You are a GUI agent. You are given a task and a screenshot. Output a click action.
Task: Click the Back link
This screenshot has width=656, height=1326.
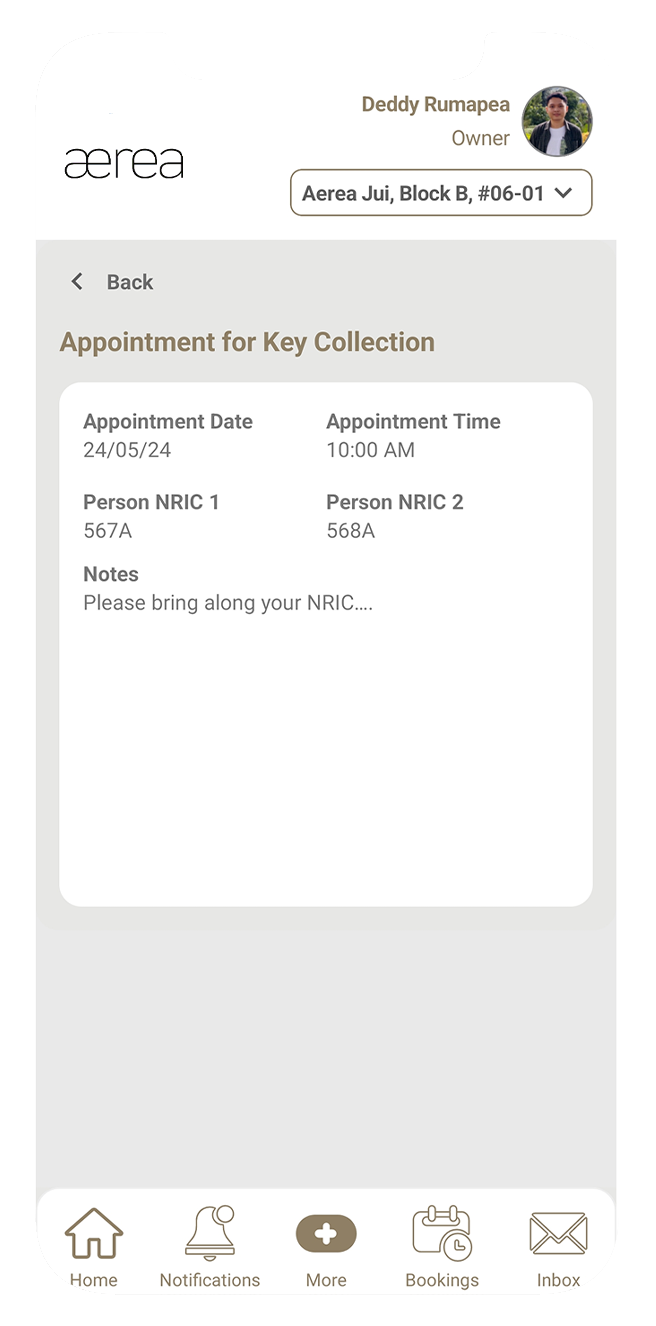point(130,282)
